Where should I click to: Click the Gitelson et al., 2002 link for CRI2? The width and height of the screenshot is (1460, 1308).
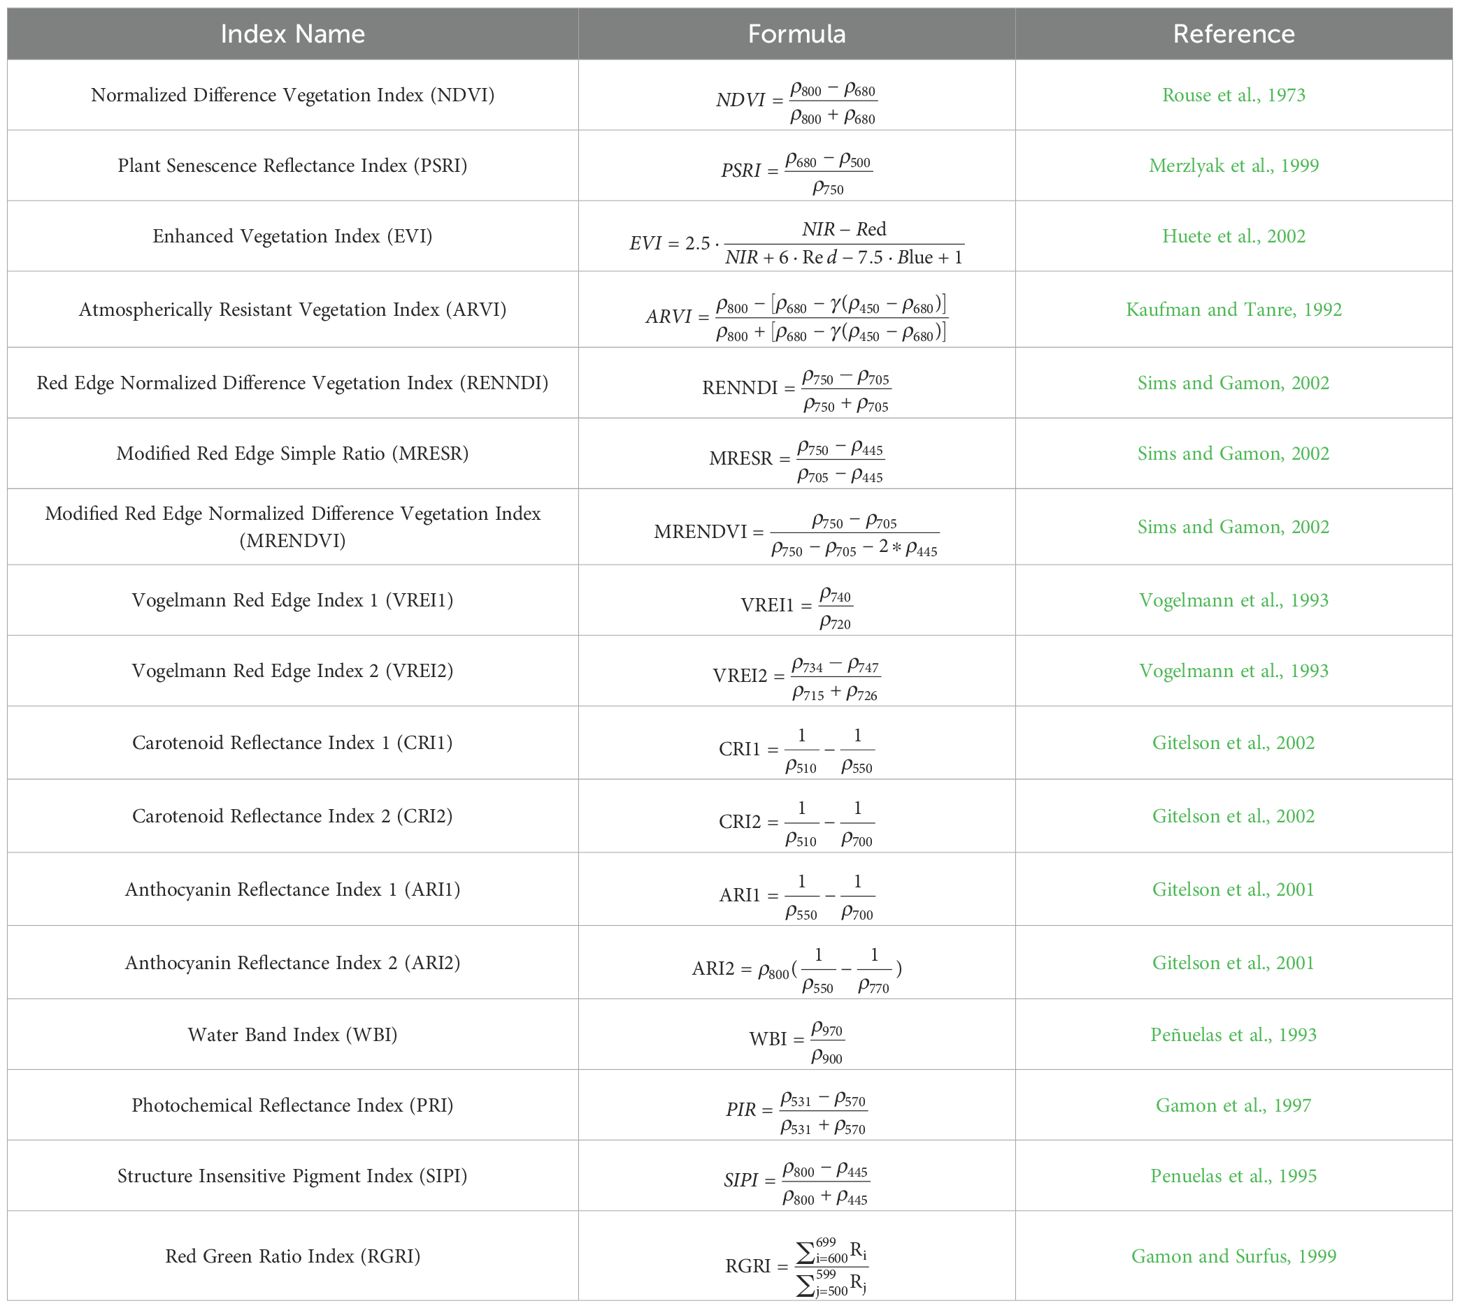(1233, 816)
